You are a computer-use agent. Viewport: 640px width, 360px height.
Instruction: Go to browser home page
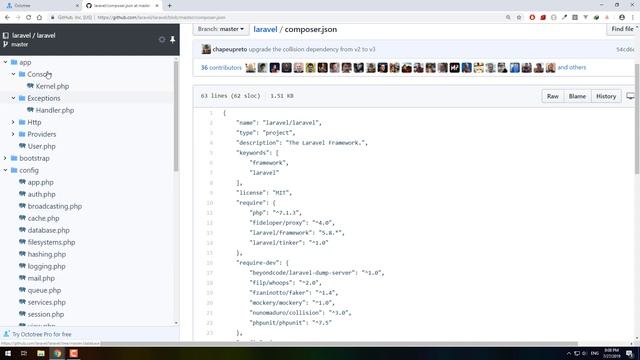coord(39,18)
